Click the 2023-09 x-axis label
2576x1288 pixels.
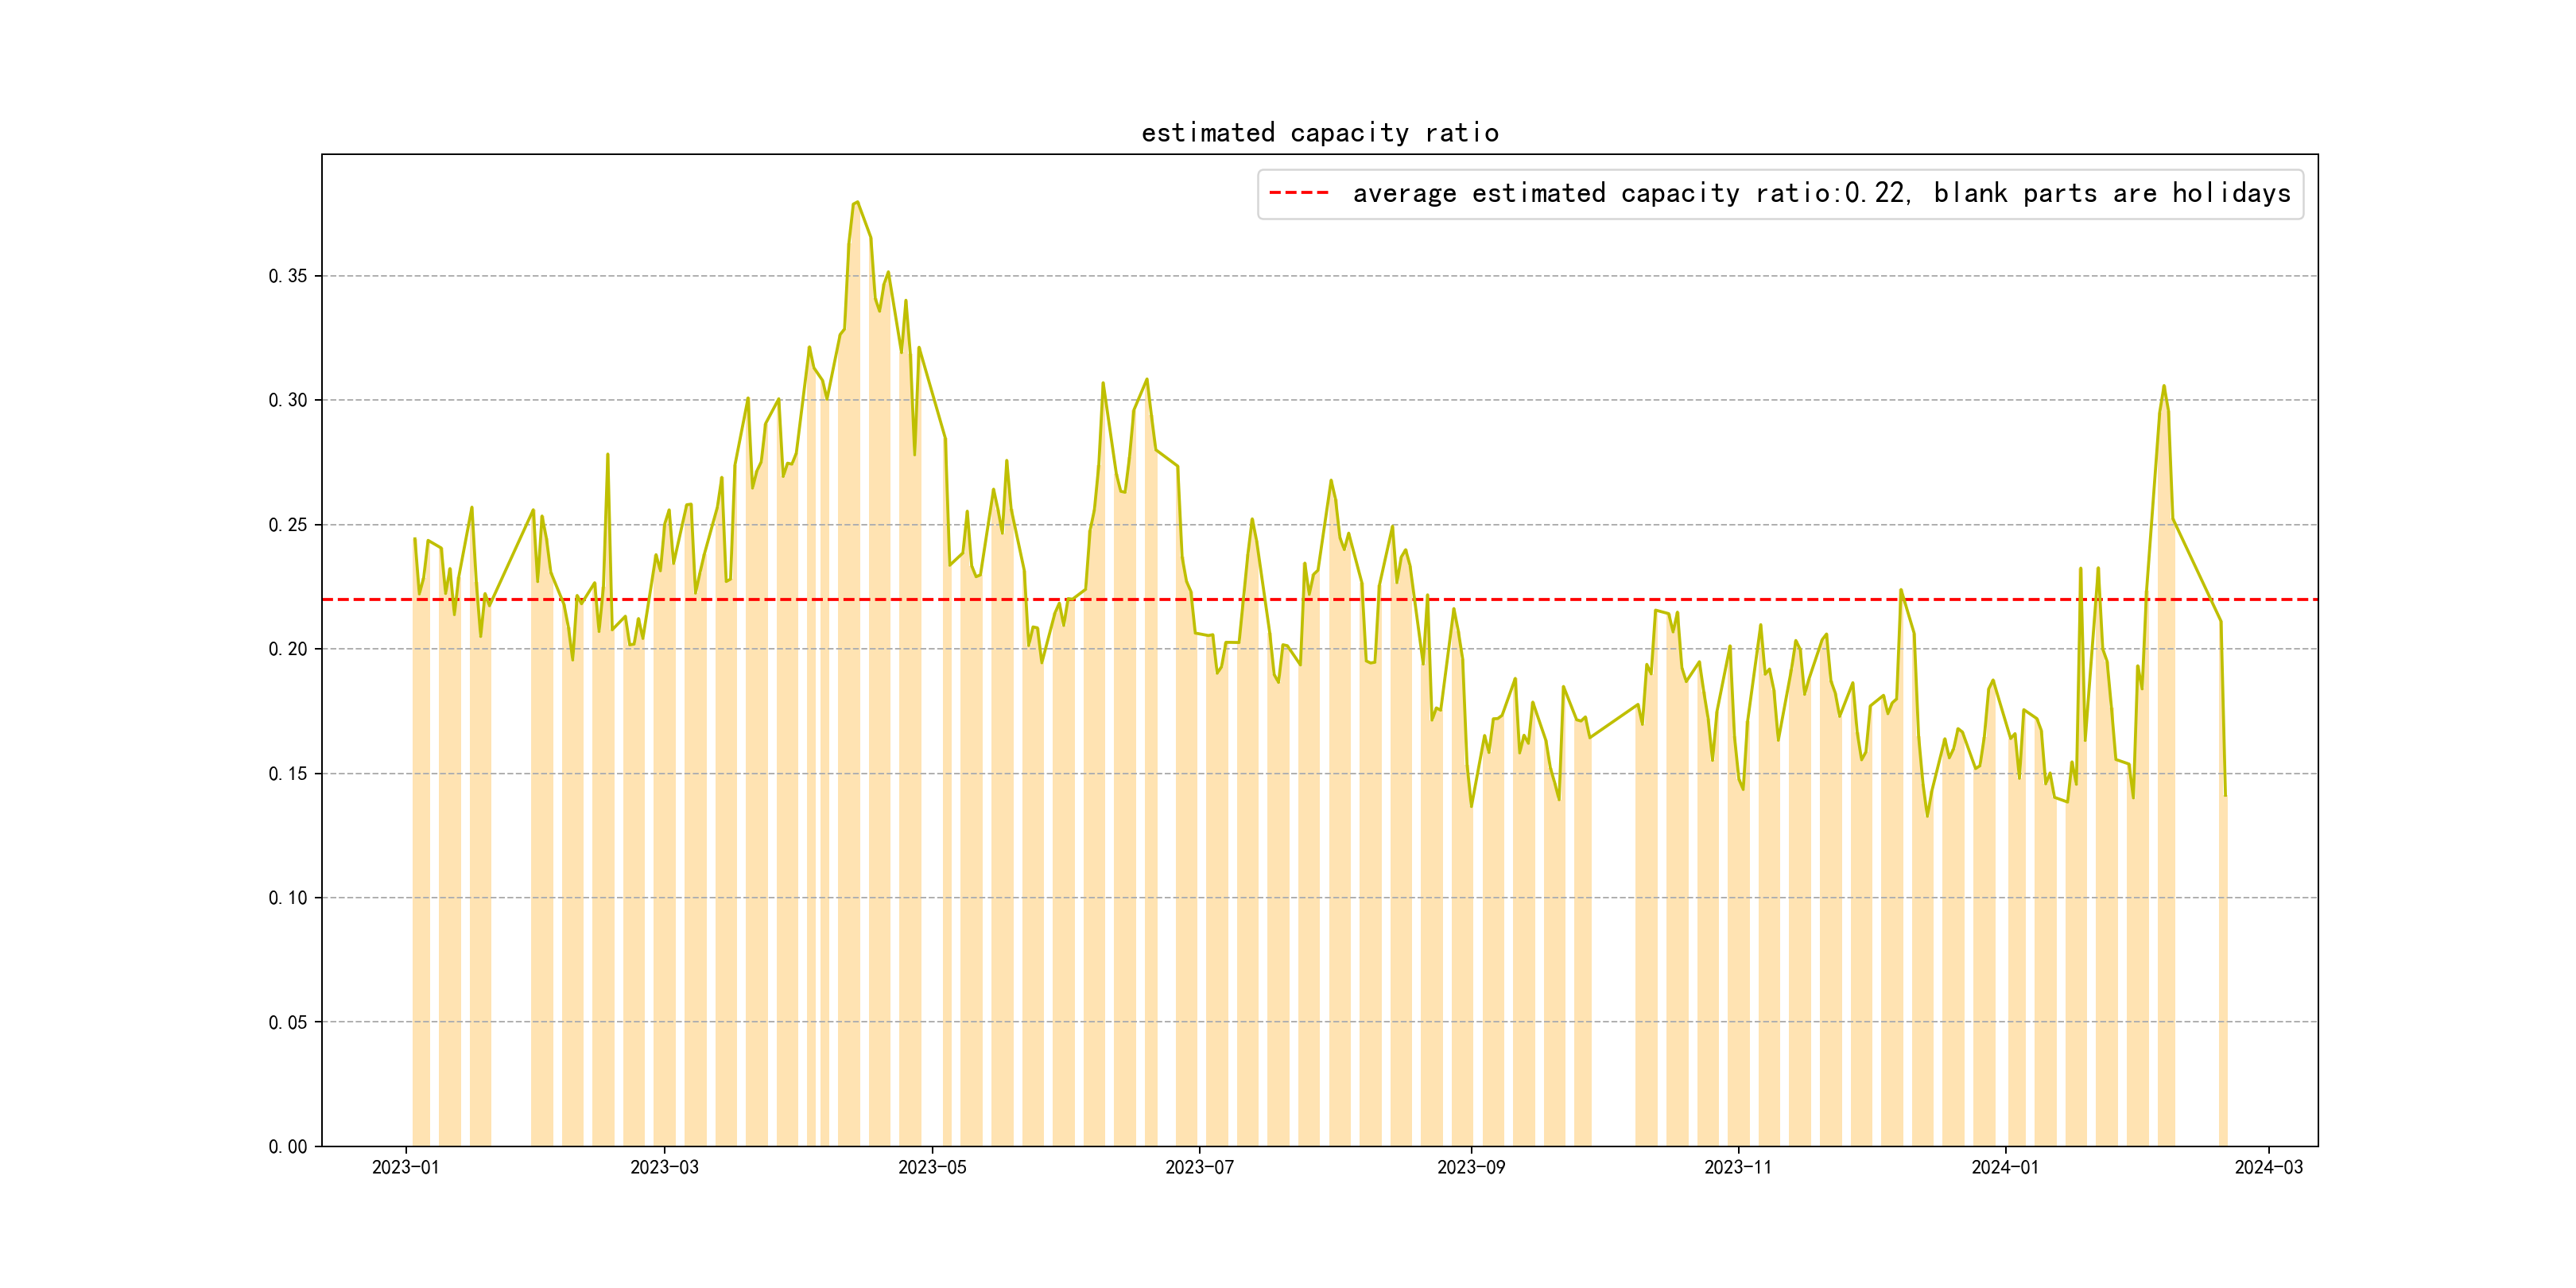[1470, 1167]
